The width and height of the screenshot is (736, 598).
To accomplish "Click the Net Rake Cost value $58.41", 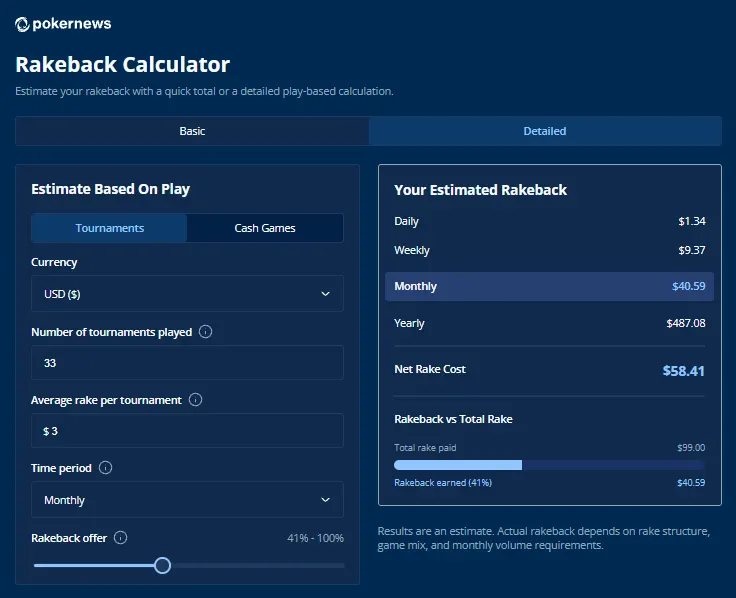I will click(x=683, y=371).
